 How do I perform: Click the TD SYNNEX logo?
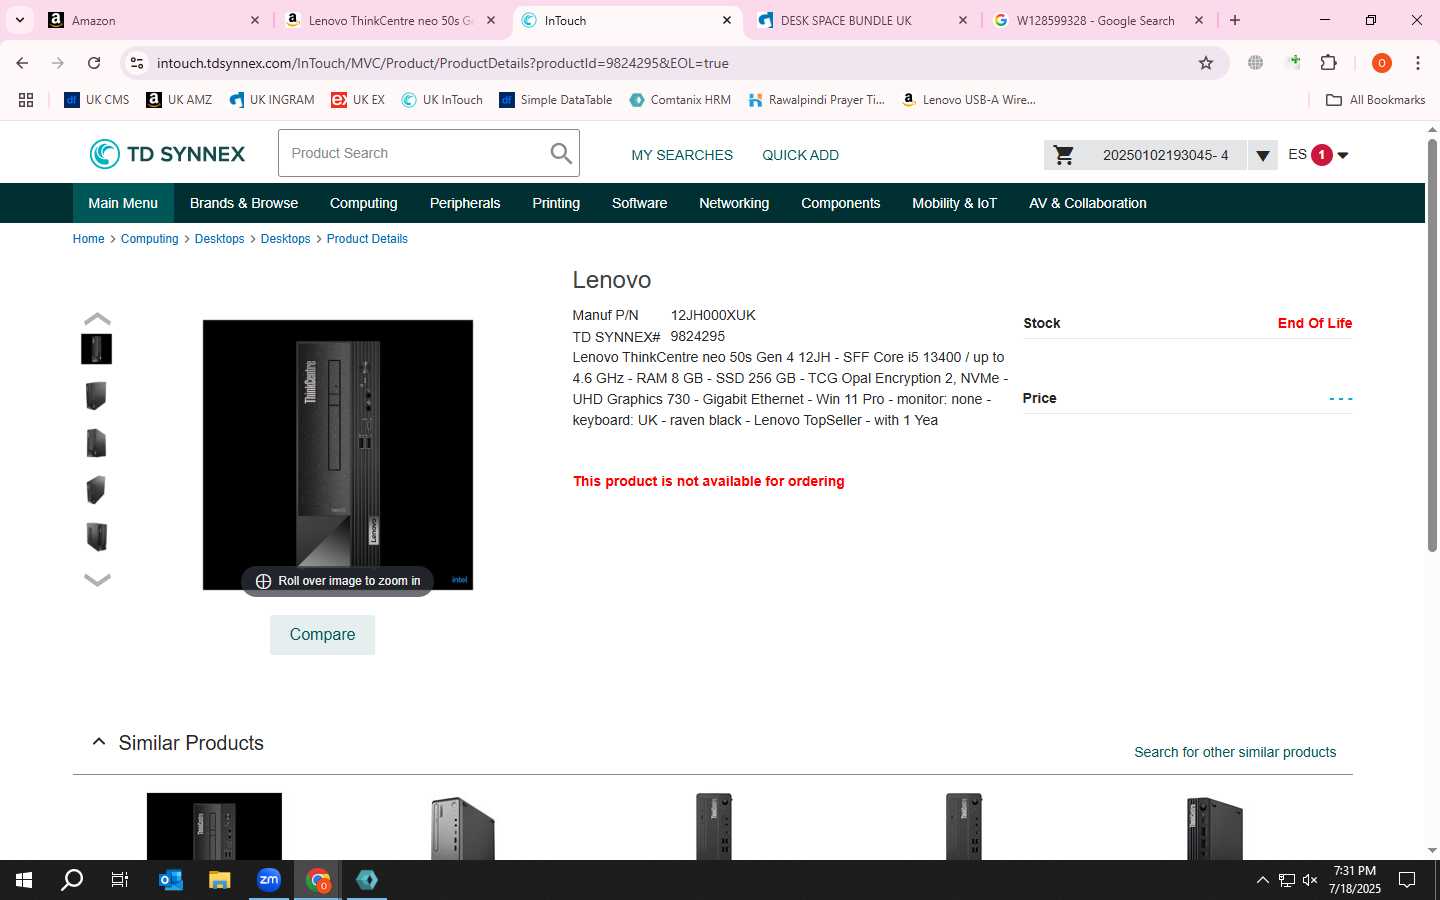coord(167,154)
